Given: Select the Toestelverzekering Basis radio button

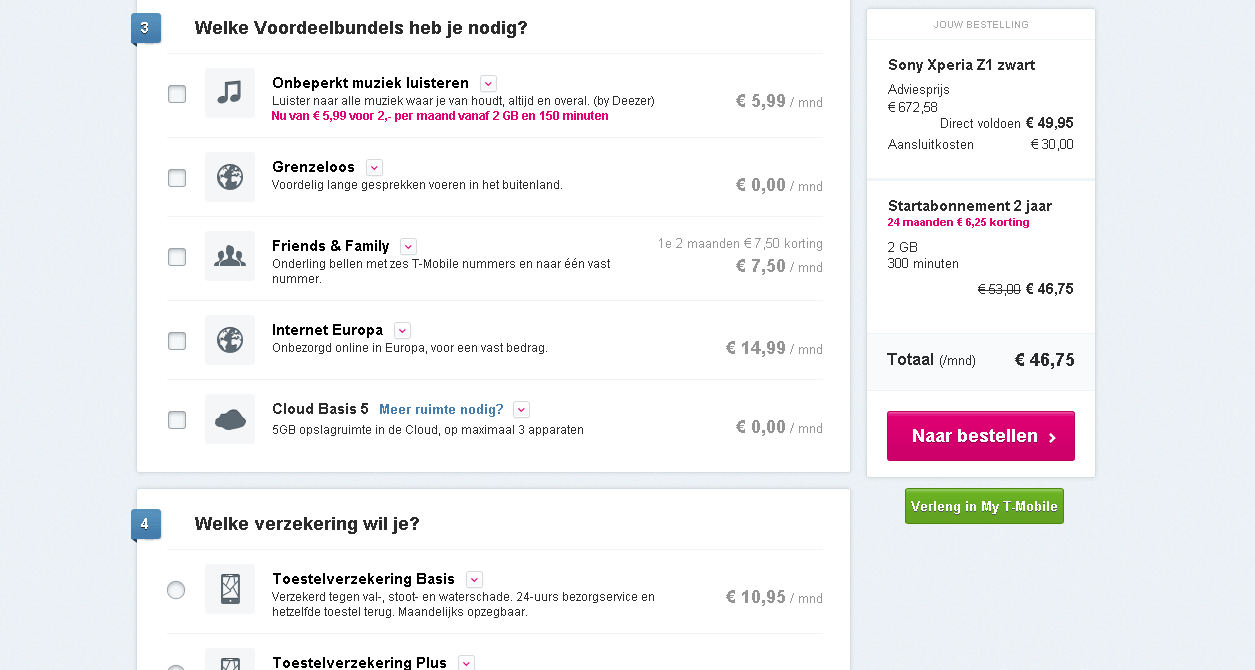Looking at the screenshot, I should [x=176, y=590].
